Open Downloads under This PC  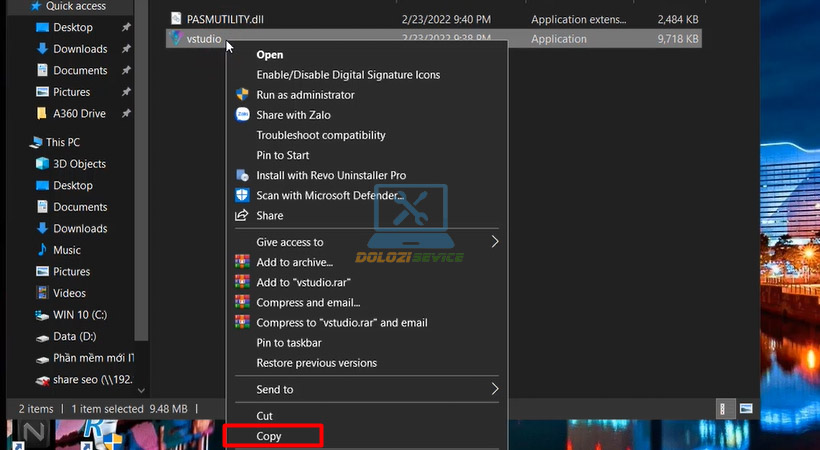pos(80,228)
